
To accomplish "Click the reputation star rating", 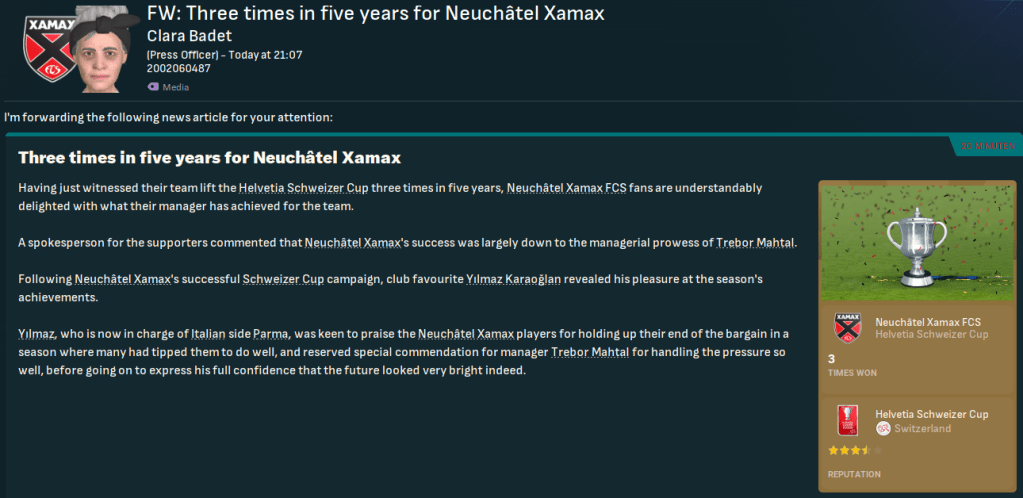I will click(849, 452).
